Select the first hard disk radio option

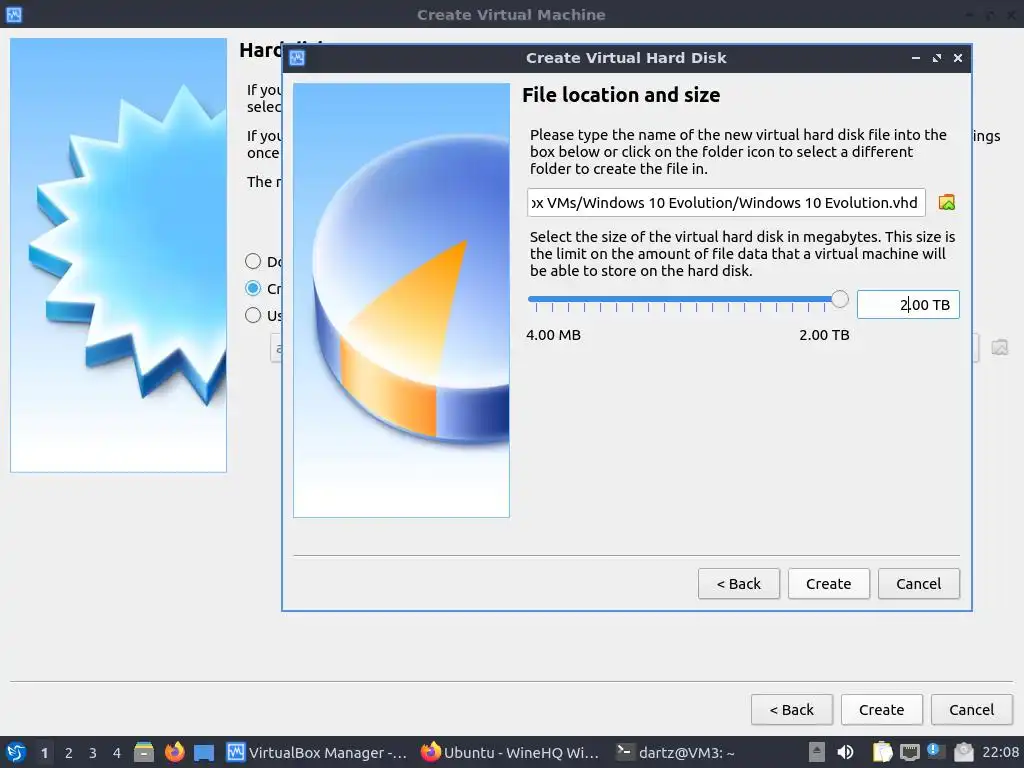[x=253, y=261]
